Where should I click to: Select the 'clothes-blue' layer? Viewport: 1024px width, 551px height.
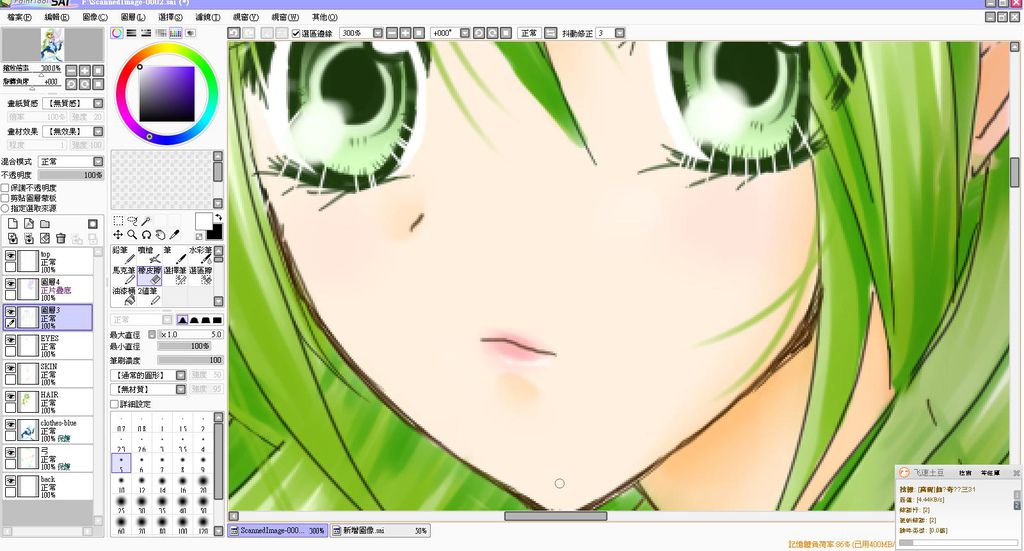(48, 430)
